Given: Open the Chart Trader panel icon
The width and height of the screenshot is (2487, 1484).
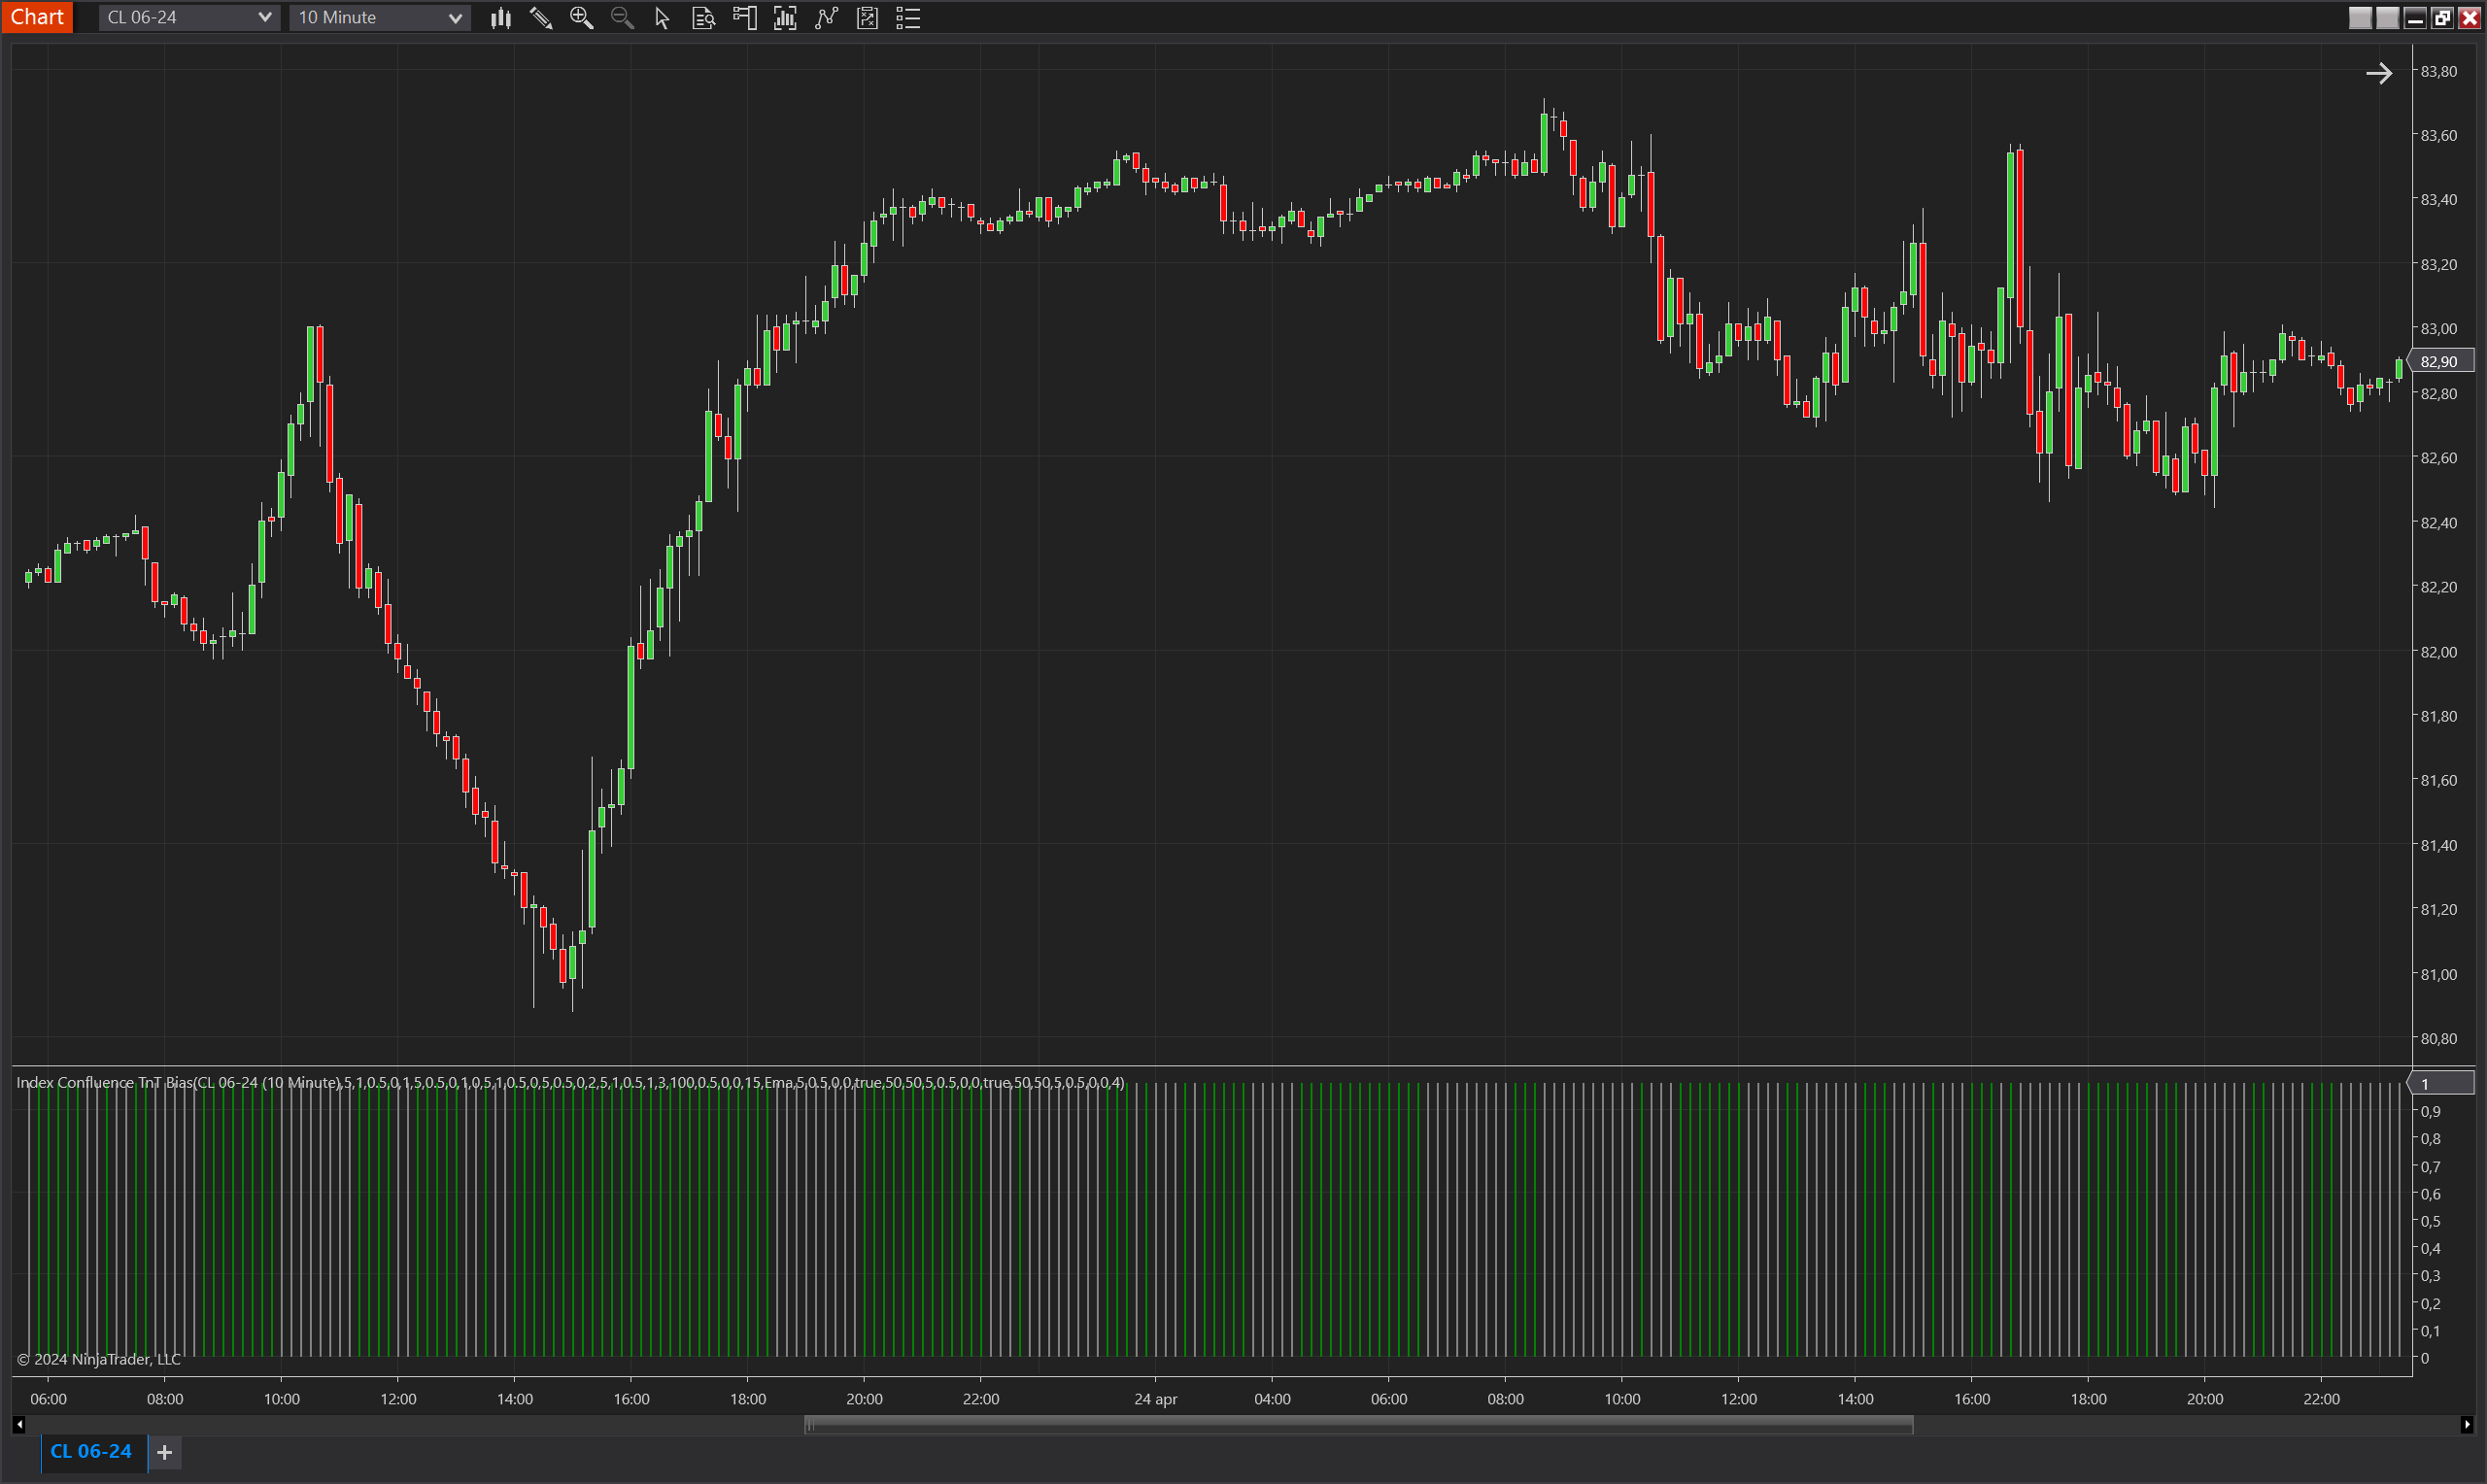Looking at the screenshot, I should pyautogui.click(x=744, y=18).
